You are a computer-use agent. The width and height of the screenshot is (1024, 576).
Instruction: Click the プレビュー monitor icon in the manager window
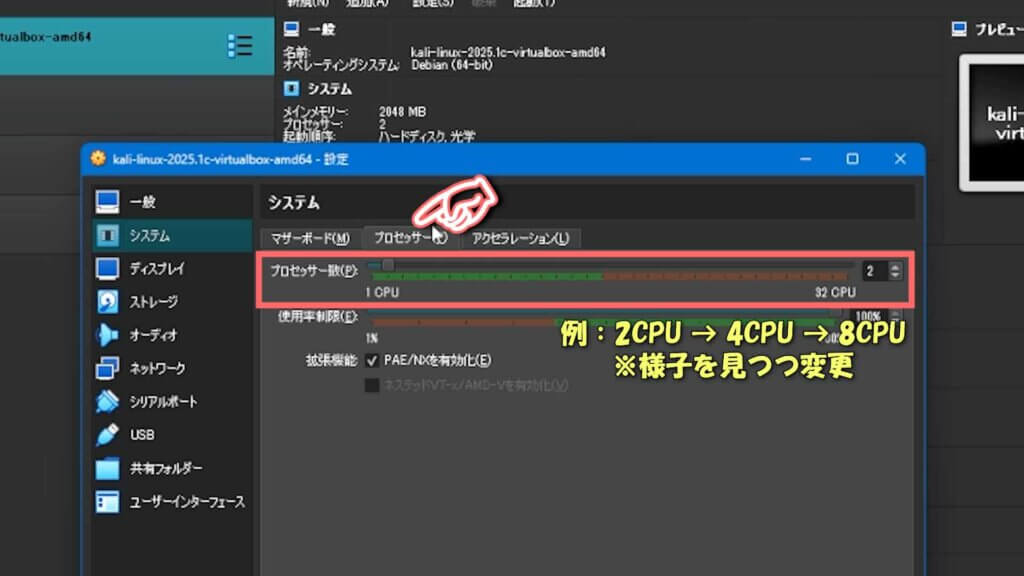coord(959,29)
